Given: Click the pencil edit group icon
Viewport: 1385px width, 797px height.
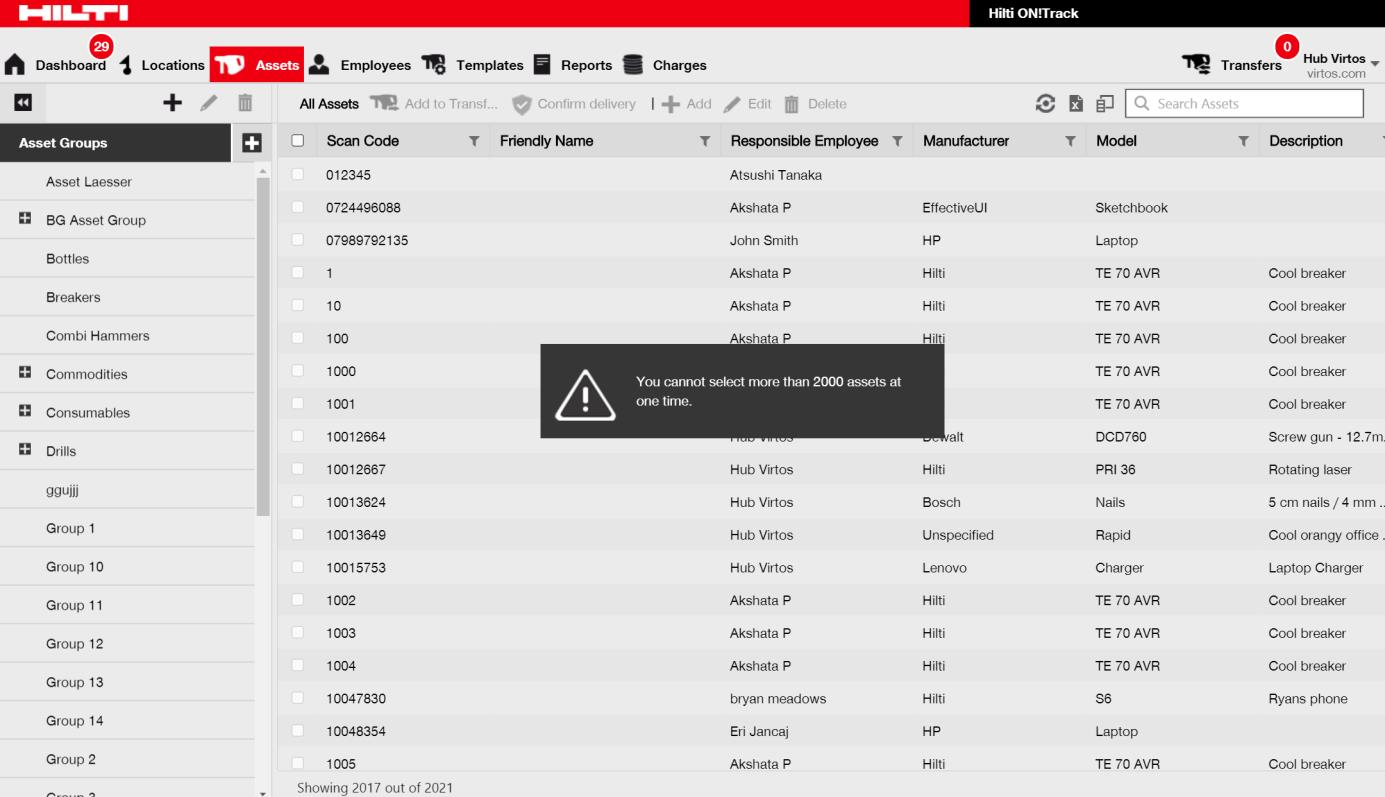Looking at the screenshot, I should point(210,102).
